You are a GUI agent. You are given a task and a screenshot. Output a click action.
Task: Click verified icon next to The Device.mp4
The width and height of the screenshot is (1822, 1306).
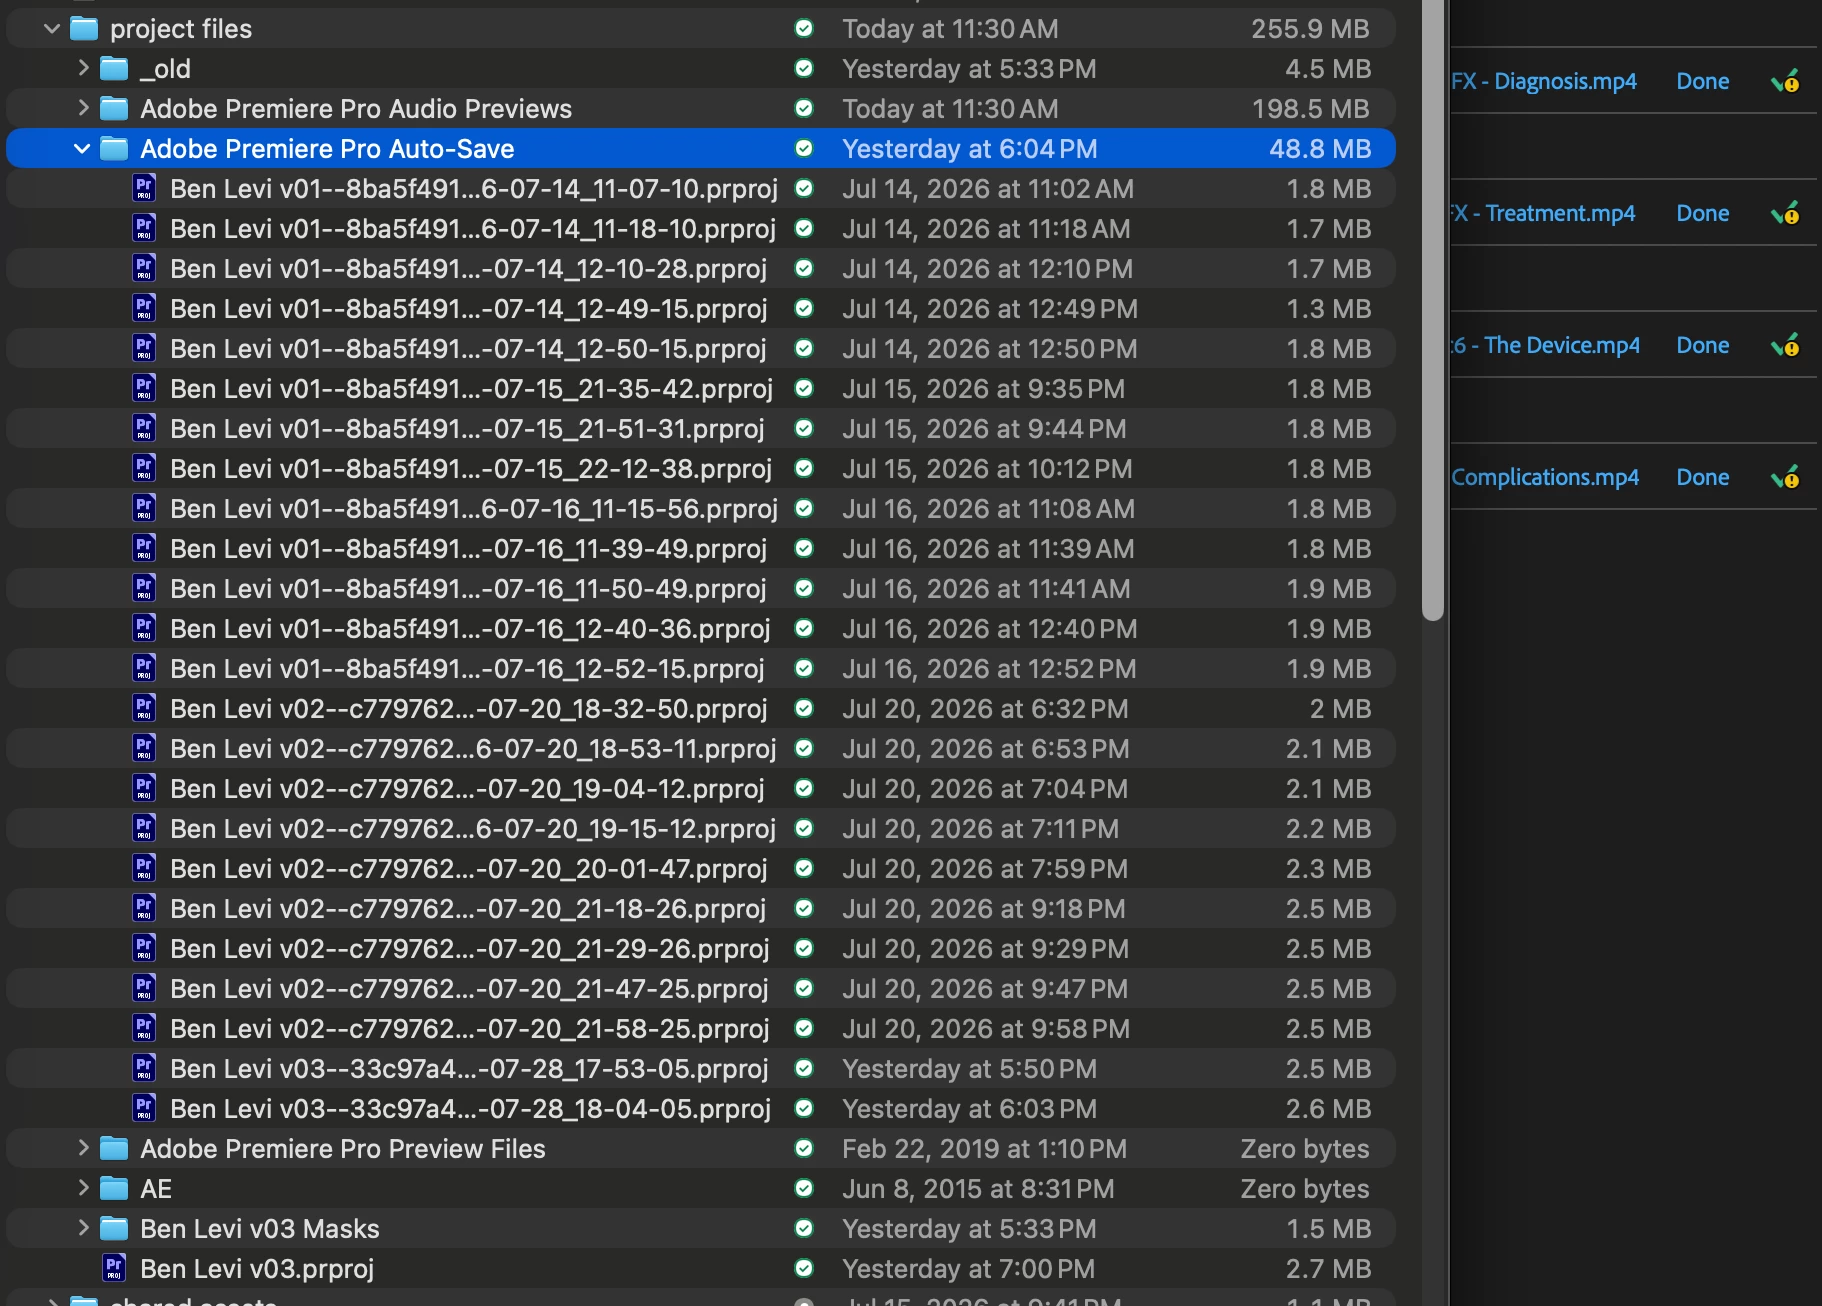(1785, 345)
